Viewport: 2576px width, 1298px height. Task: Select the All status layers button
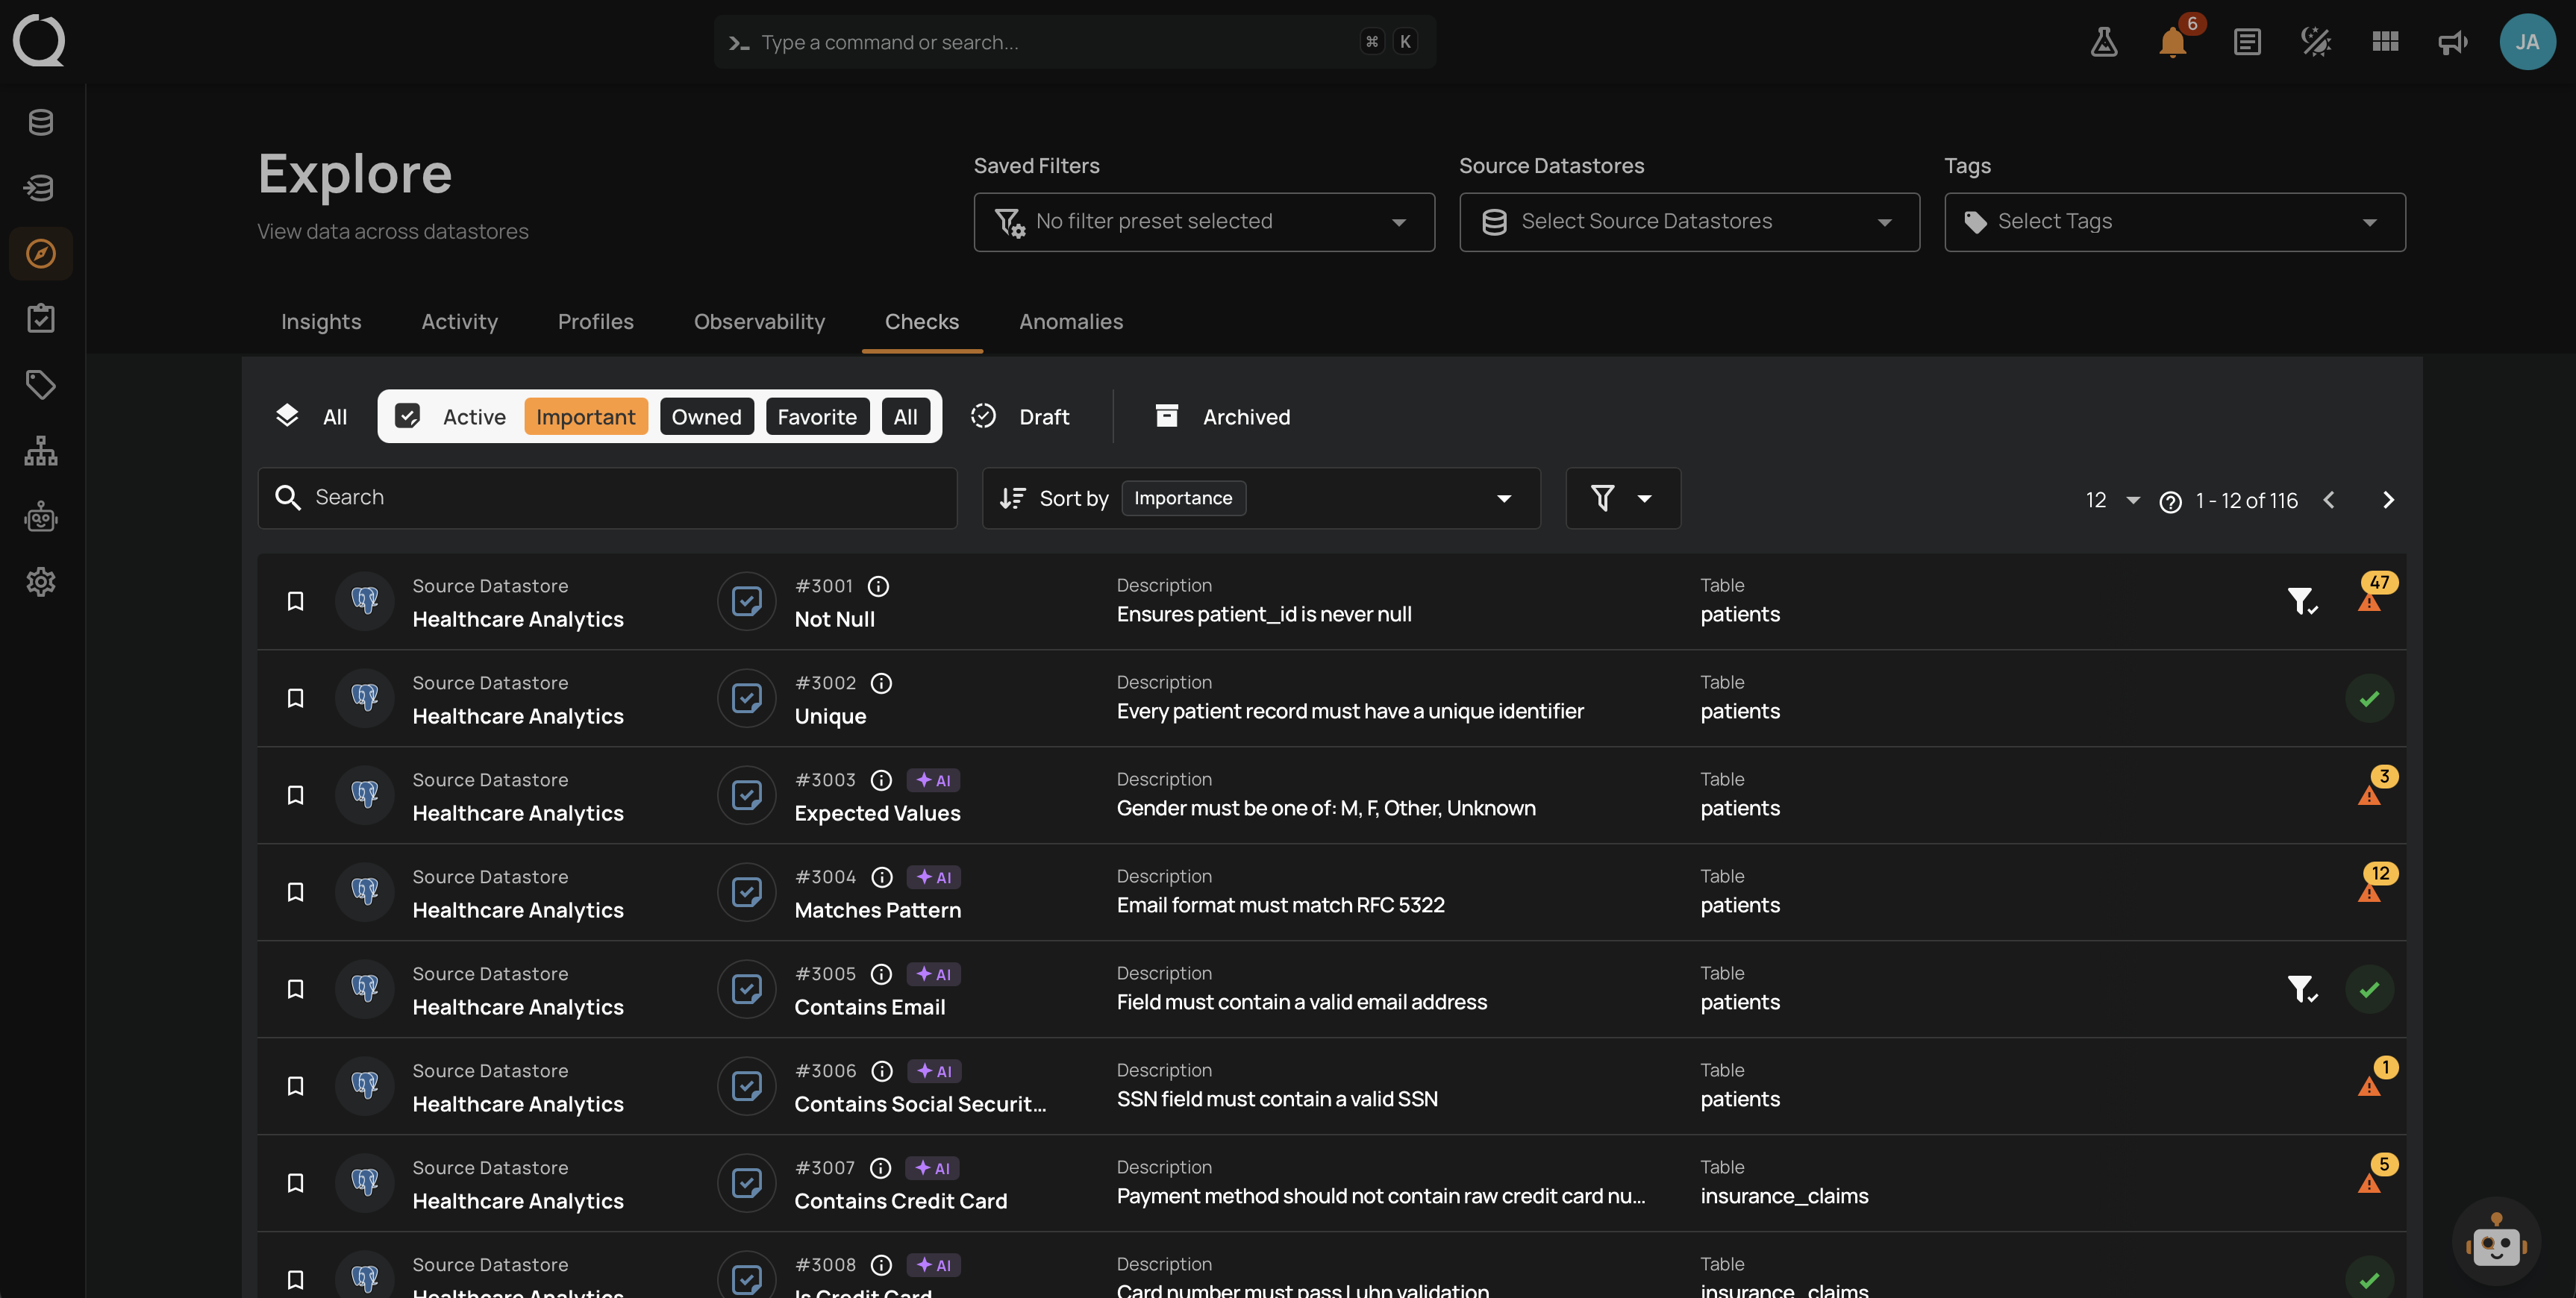click(311, 416)
